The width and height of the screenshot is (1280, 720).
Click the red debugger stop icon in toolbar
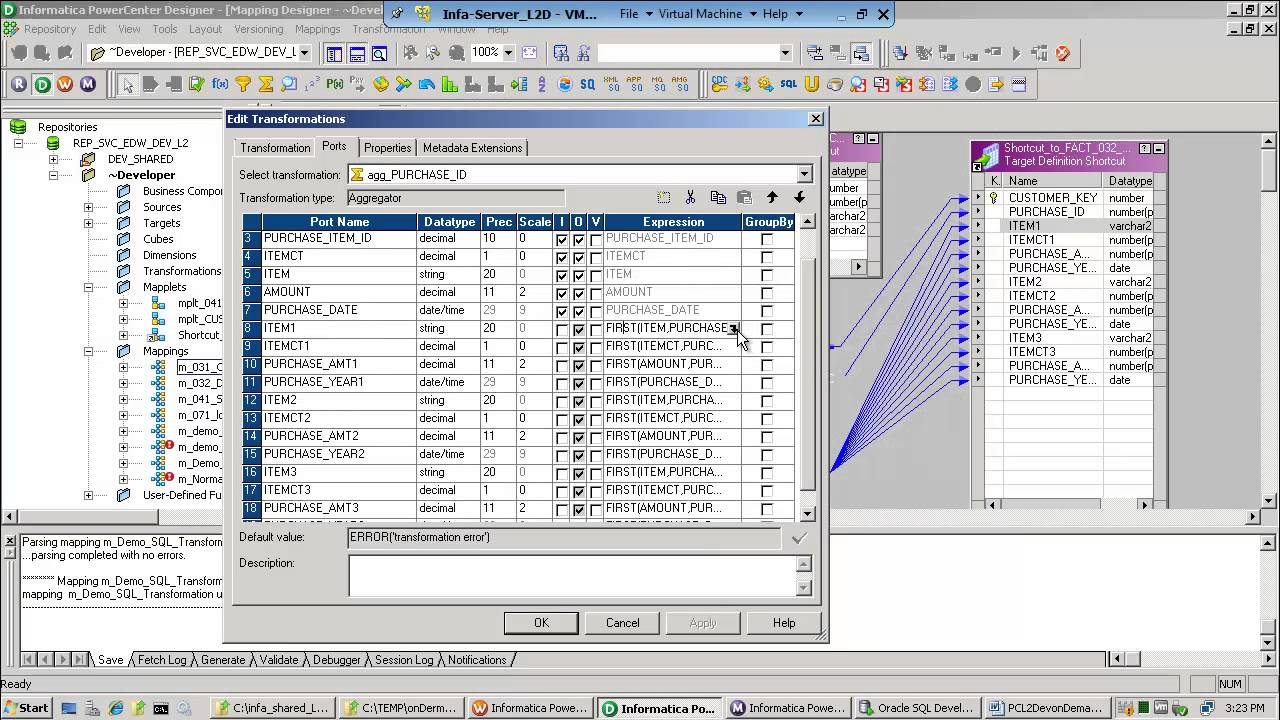point(1062,53)
